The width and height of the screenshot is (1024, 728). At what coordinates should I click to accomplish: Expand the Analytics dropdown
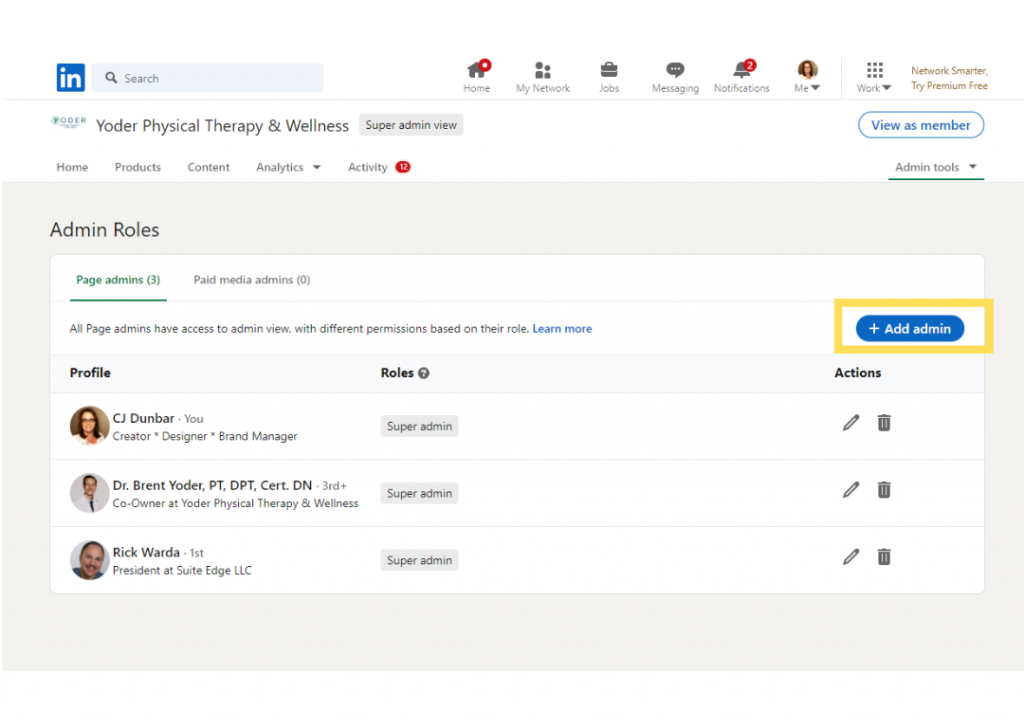(288, 167)
